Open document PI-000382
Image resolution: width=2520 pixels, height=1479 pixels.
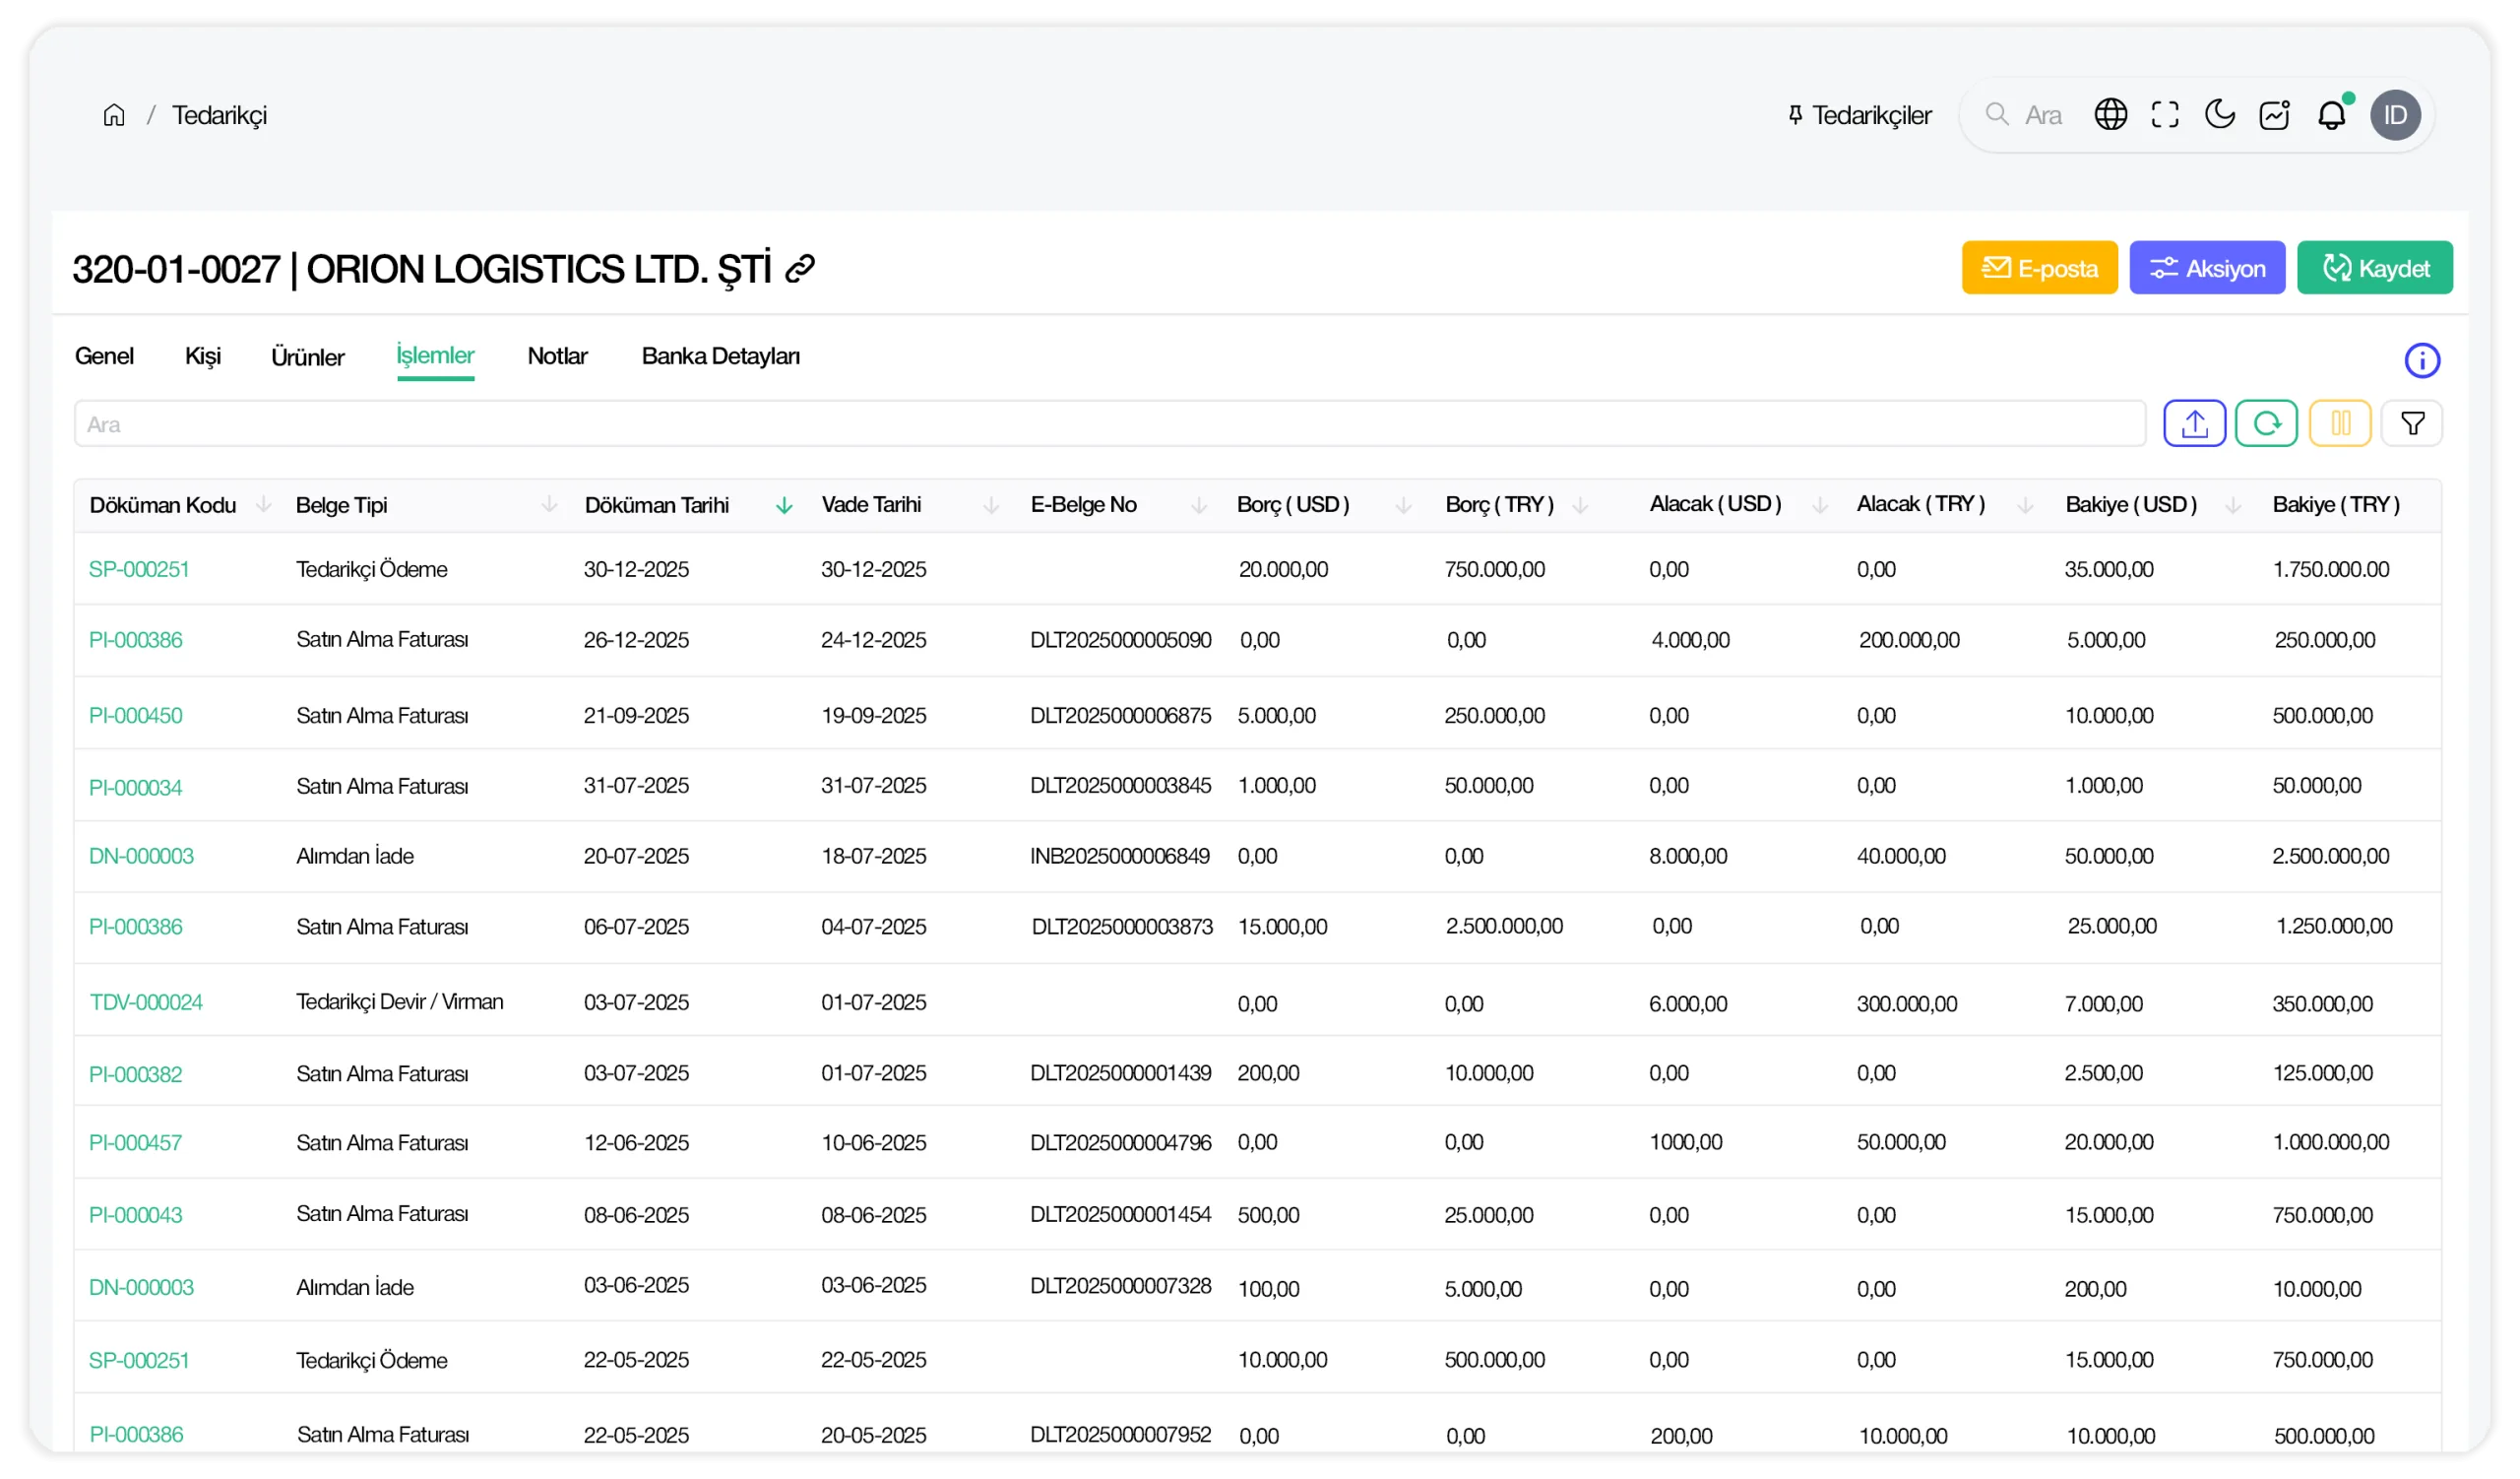click(136, 1074)
